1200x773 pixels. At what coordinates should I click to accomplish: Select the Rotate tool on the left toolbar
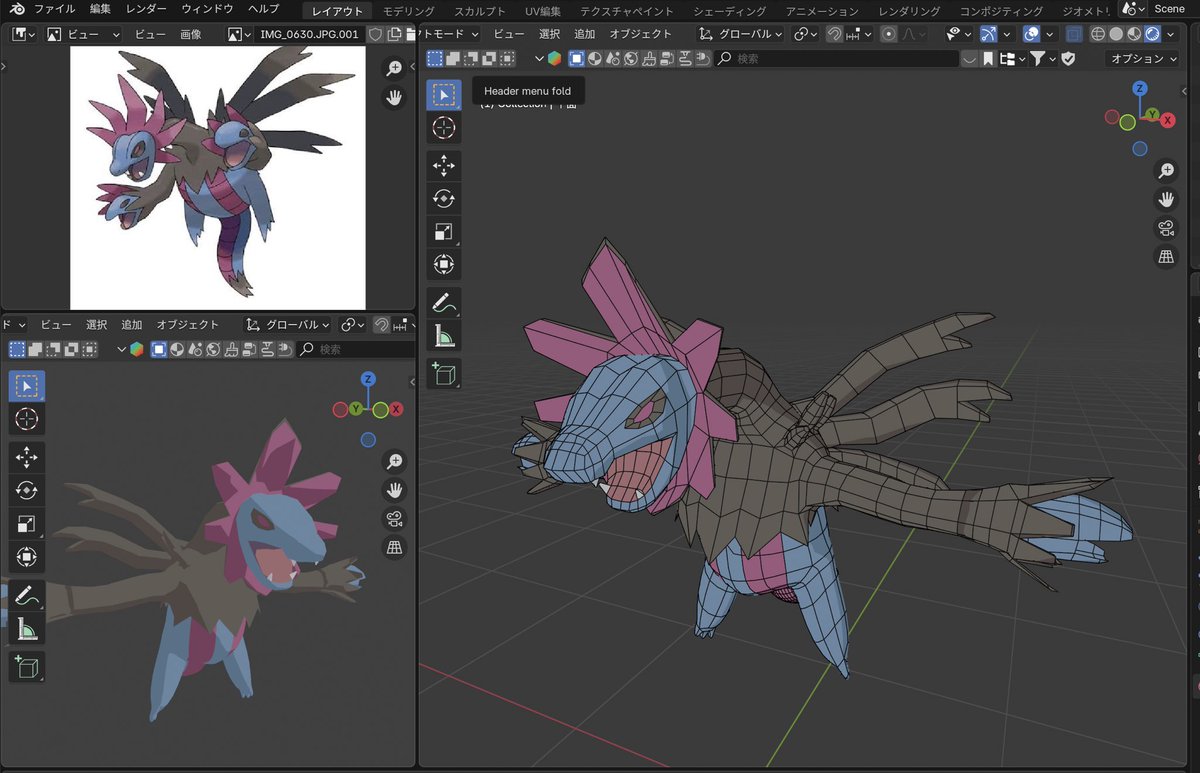[x=443, y=199]
